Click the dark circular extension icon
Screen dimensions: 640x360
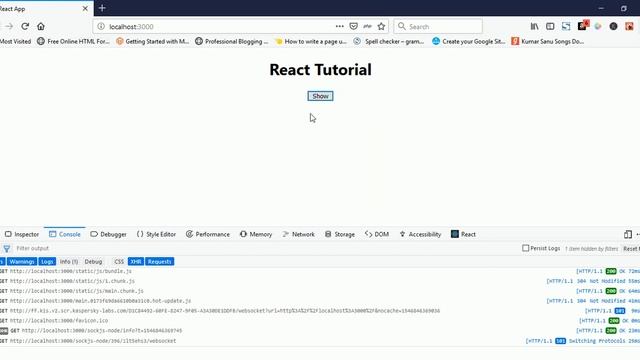point(613,27)
